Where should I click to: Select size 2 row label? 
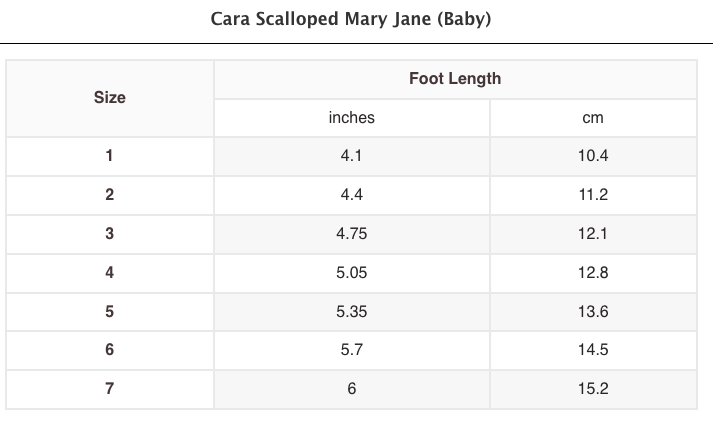[x=110, y=195]
